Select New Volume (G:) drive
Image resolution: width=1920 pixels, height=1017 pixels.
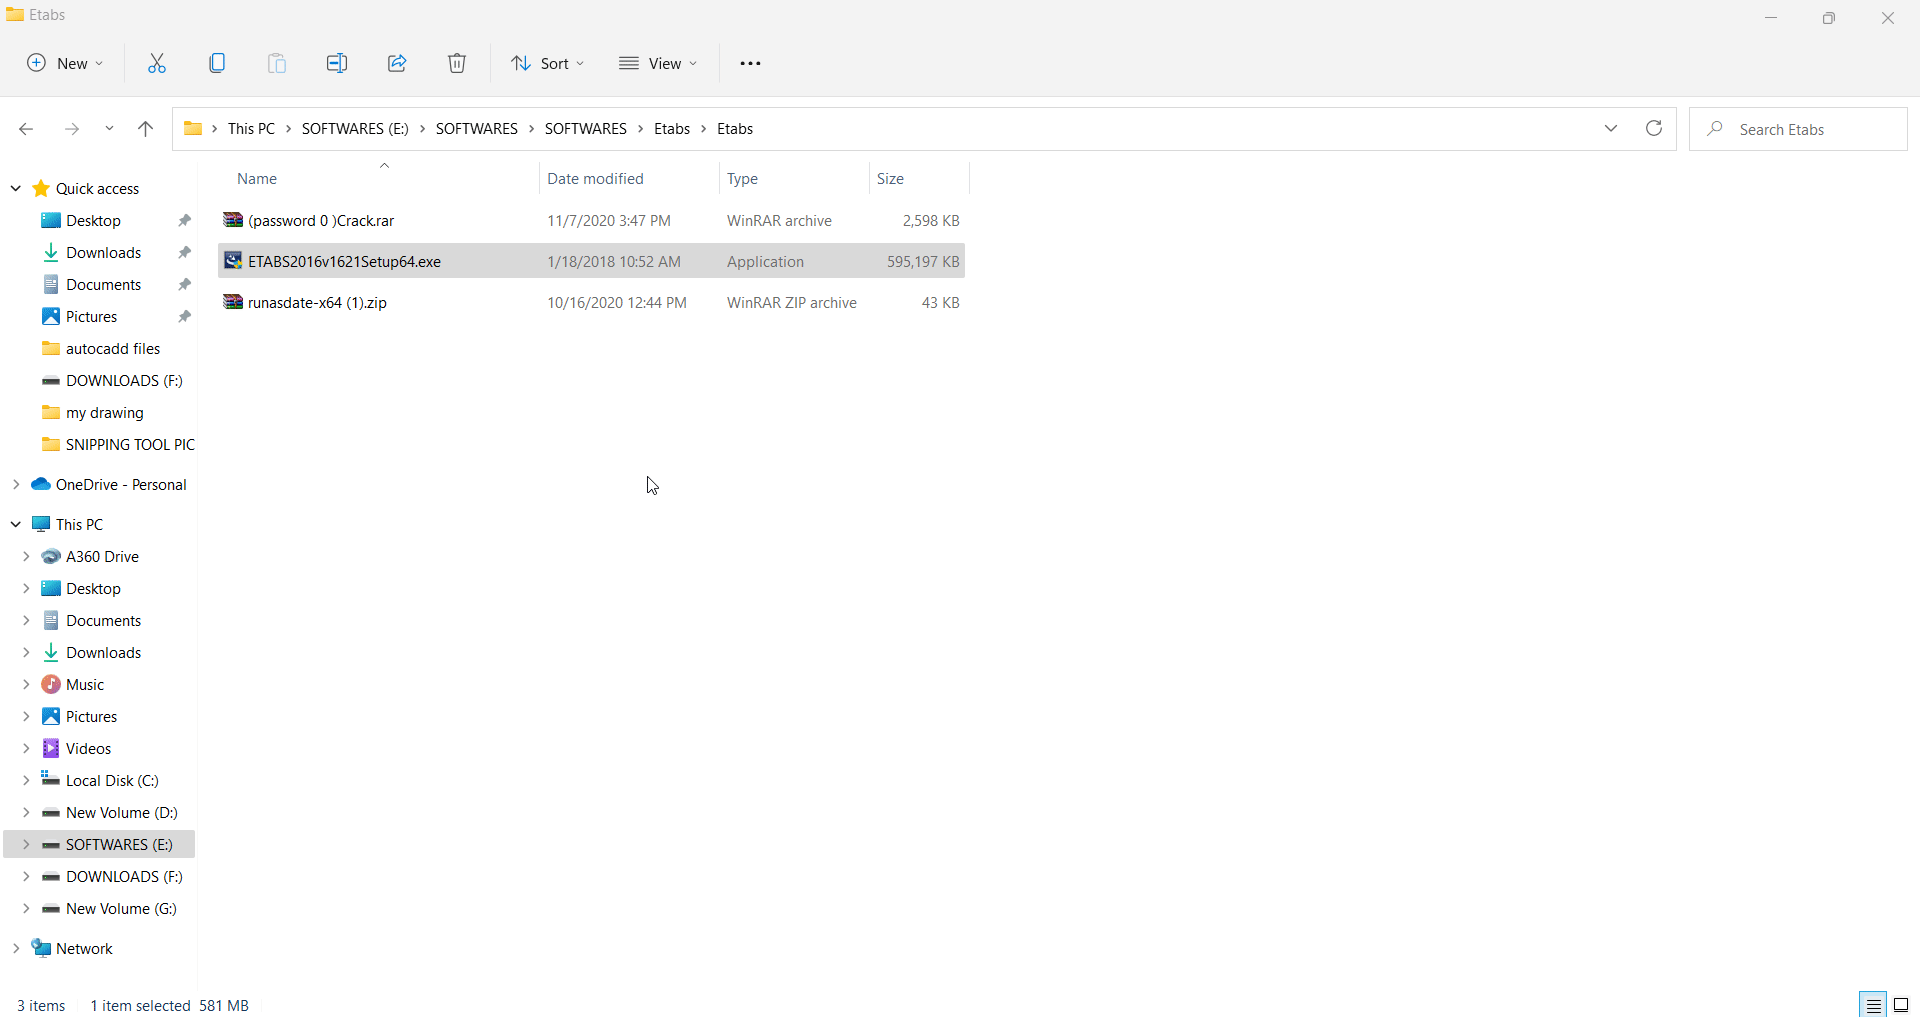[121, 908]
